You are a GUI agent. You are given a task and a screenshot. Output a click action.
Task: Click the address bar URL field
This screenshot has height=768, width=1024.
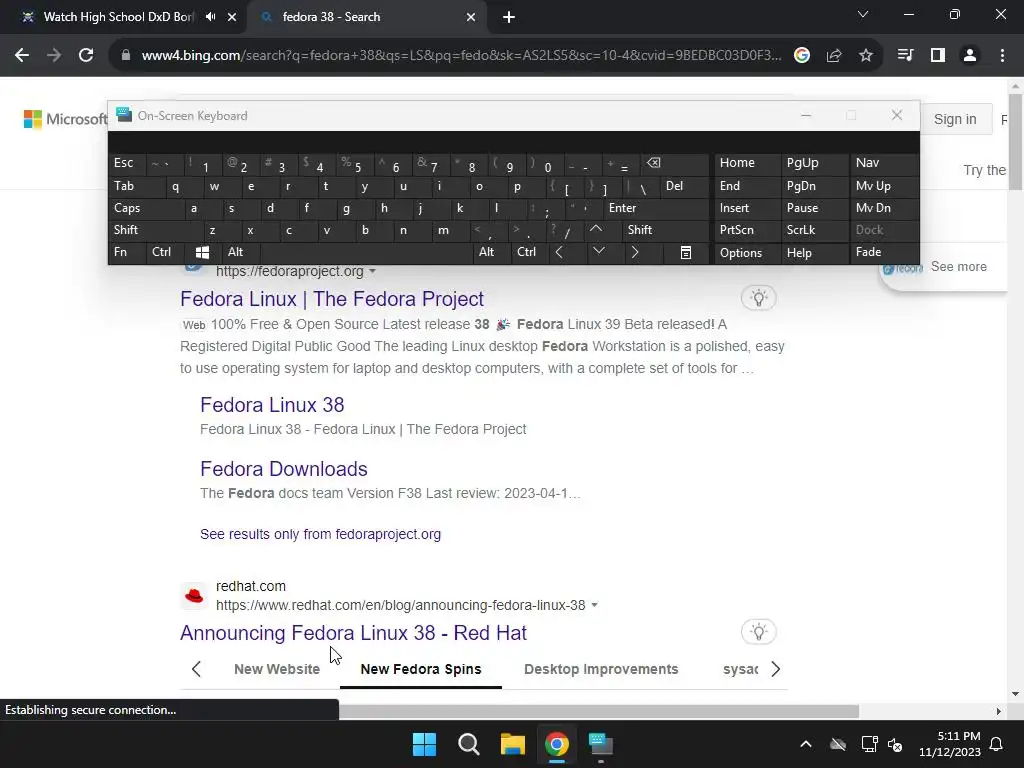(x=460, y=56)
